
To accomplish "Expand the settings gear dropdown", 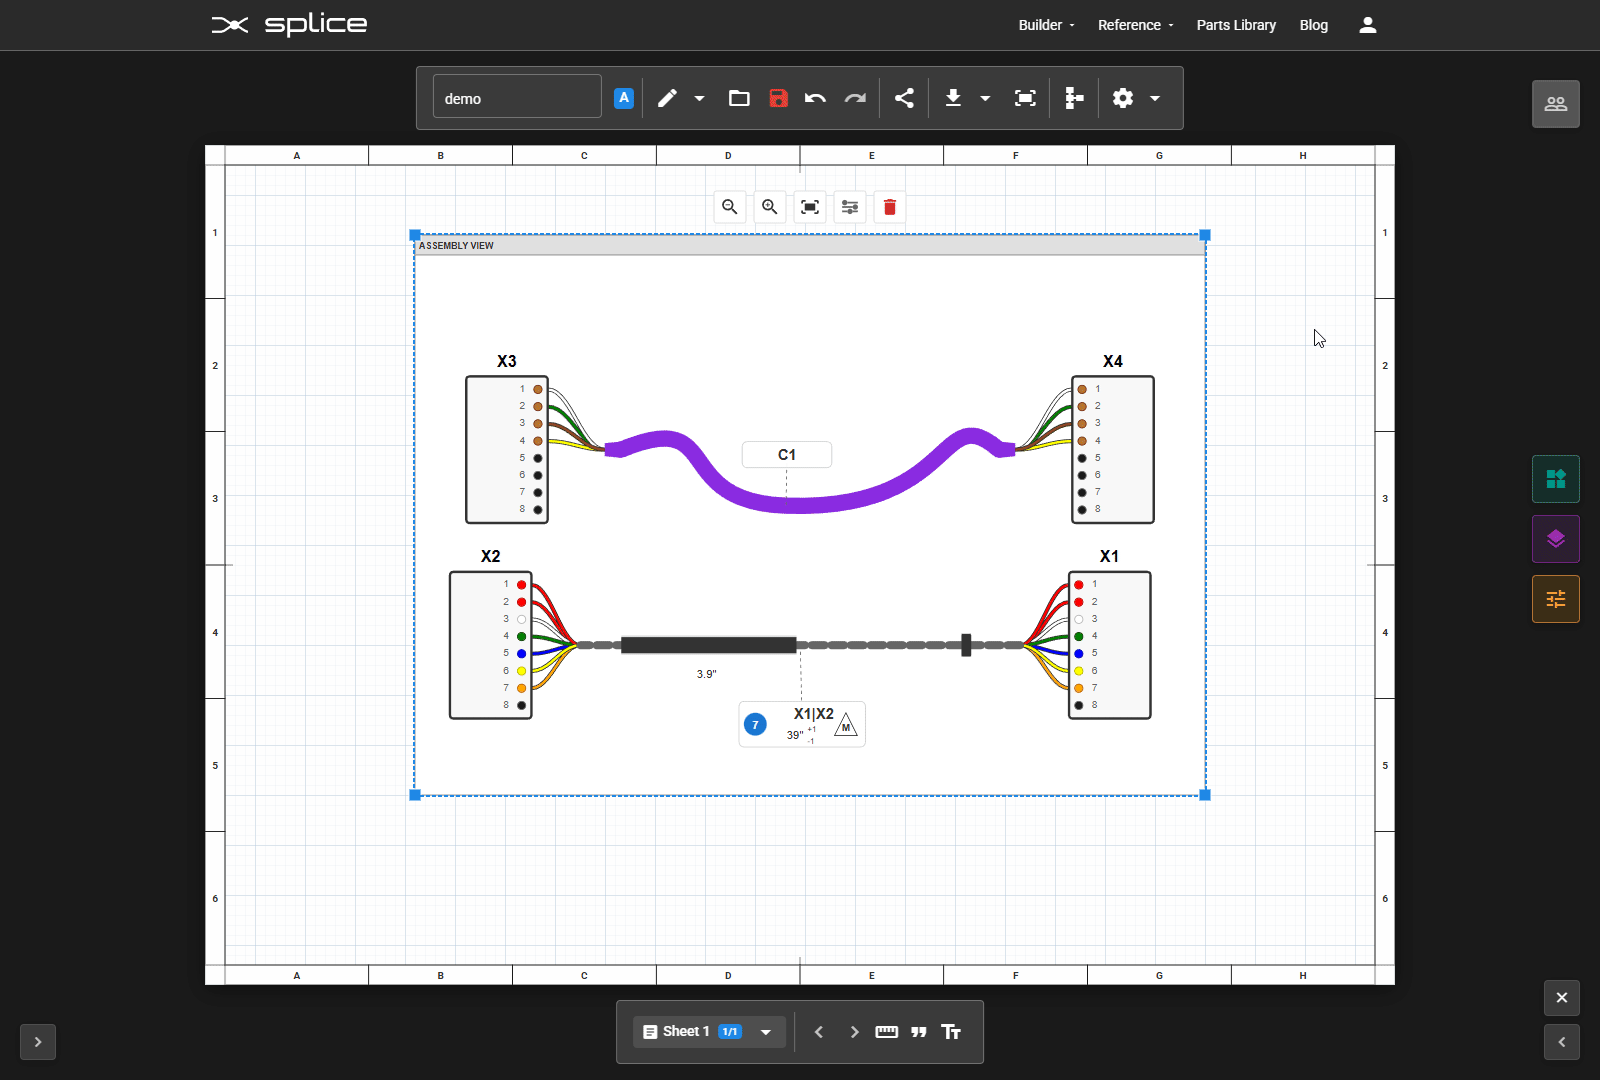I will 1155,98.
